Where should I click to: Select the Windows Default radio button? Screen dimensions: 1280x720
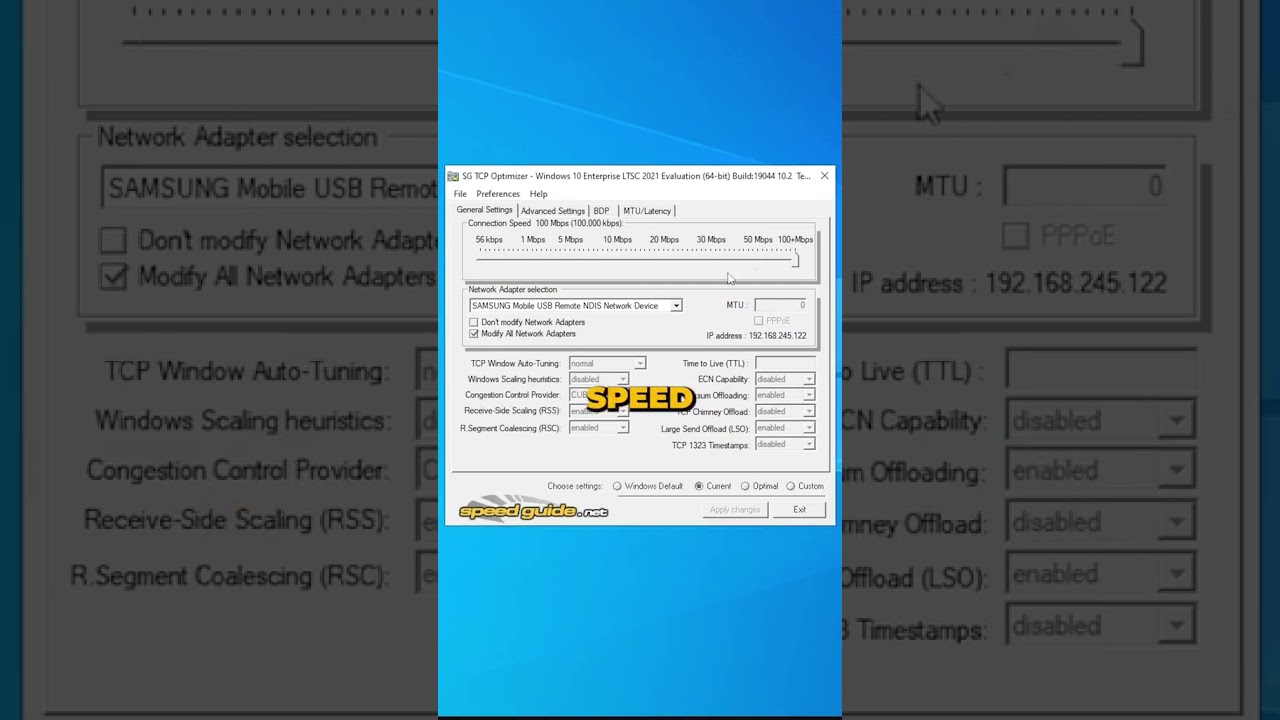617,486
